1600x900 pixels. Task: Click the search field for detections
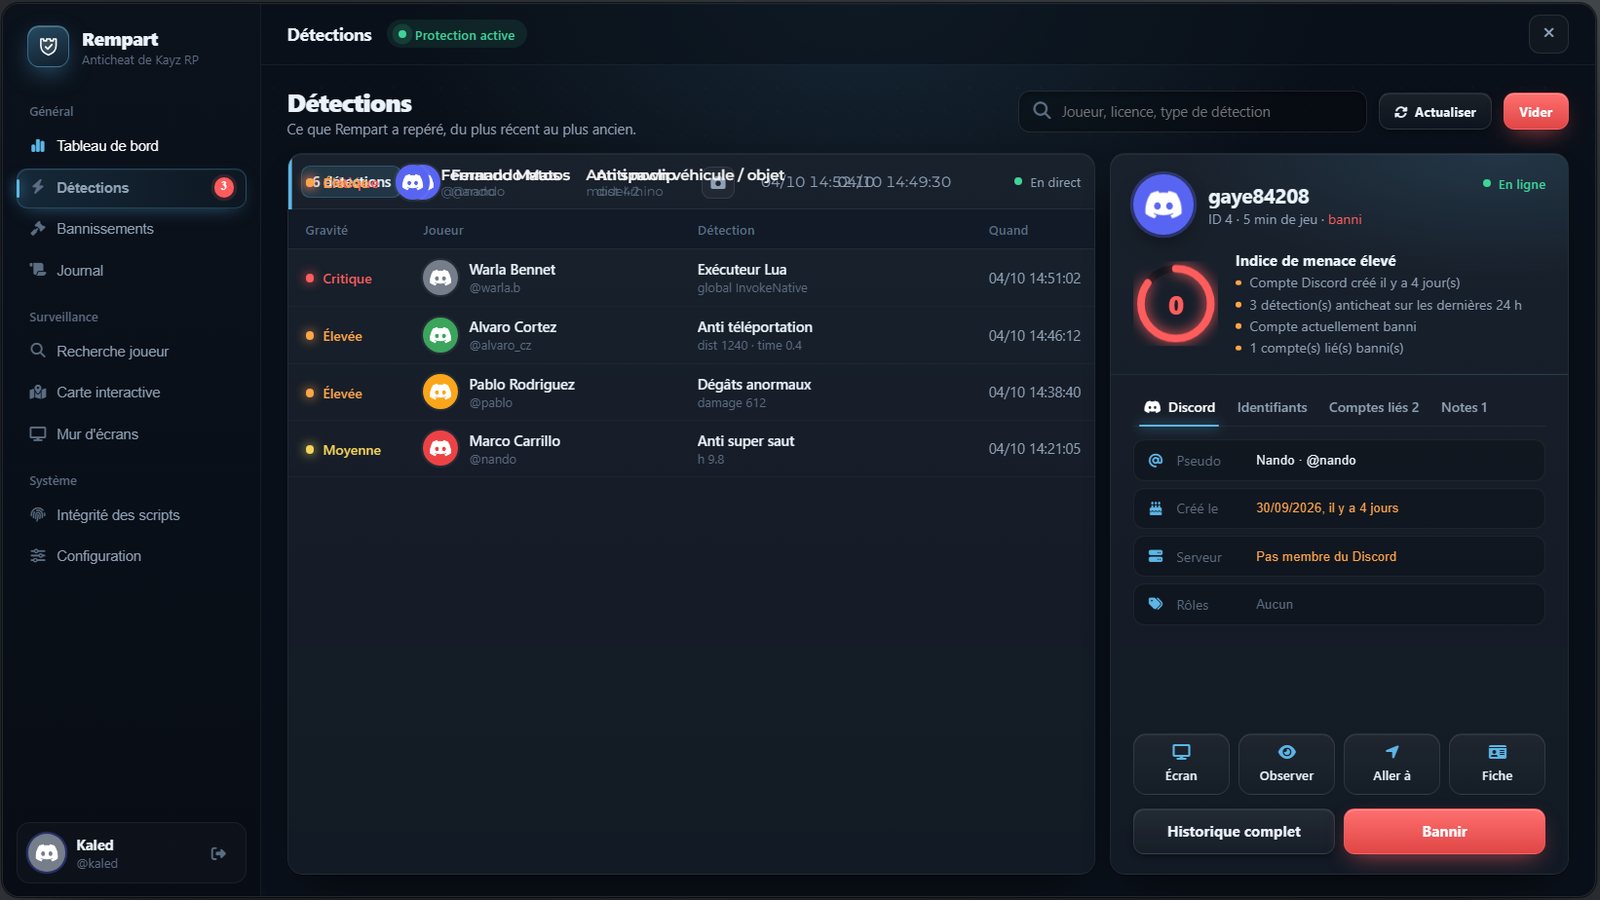[x=1192, y=112]
